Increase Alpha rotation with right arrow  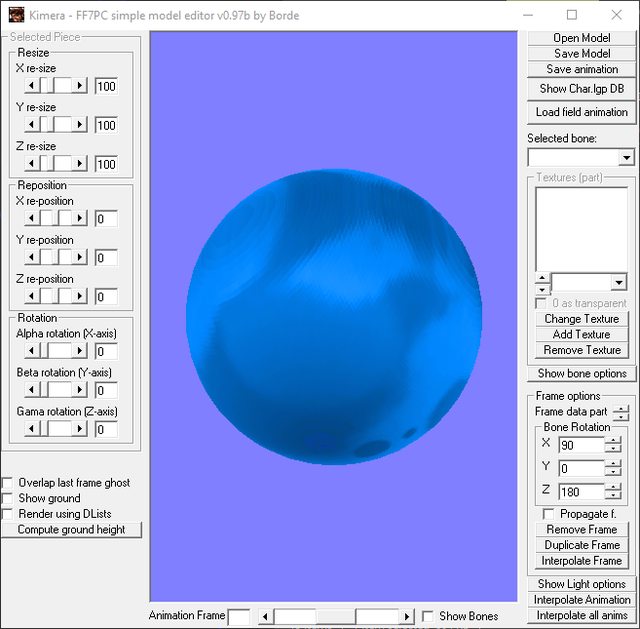(x=80, y=351)
